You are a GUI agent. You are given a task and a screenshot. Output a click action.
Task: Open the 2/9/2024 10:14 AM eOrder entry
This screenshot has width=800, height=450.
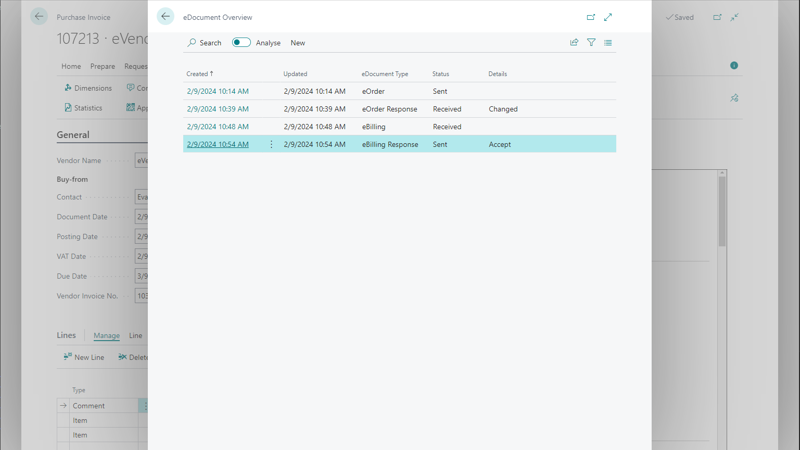point(217,91)
